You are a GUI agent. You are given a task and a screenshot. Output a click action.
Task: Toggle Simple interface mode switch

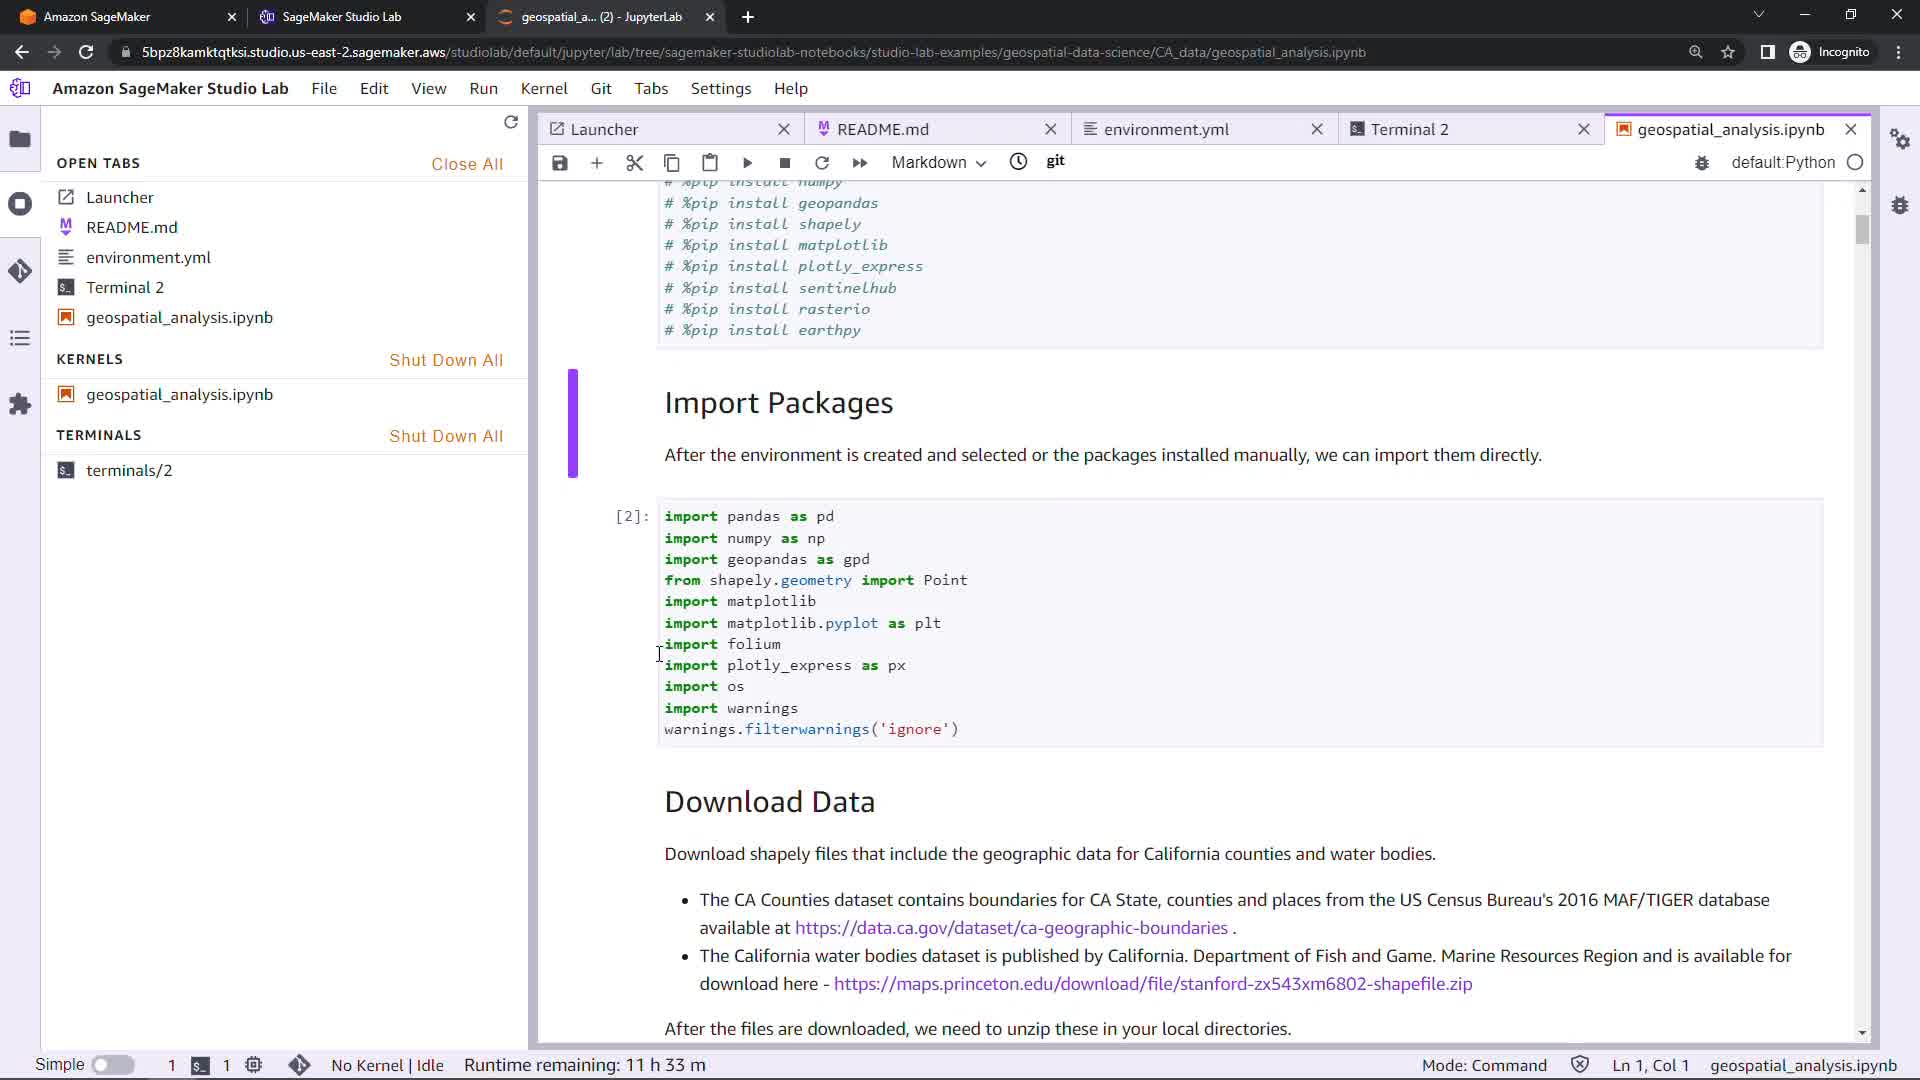click(113, 1065)
